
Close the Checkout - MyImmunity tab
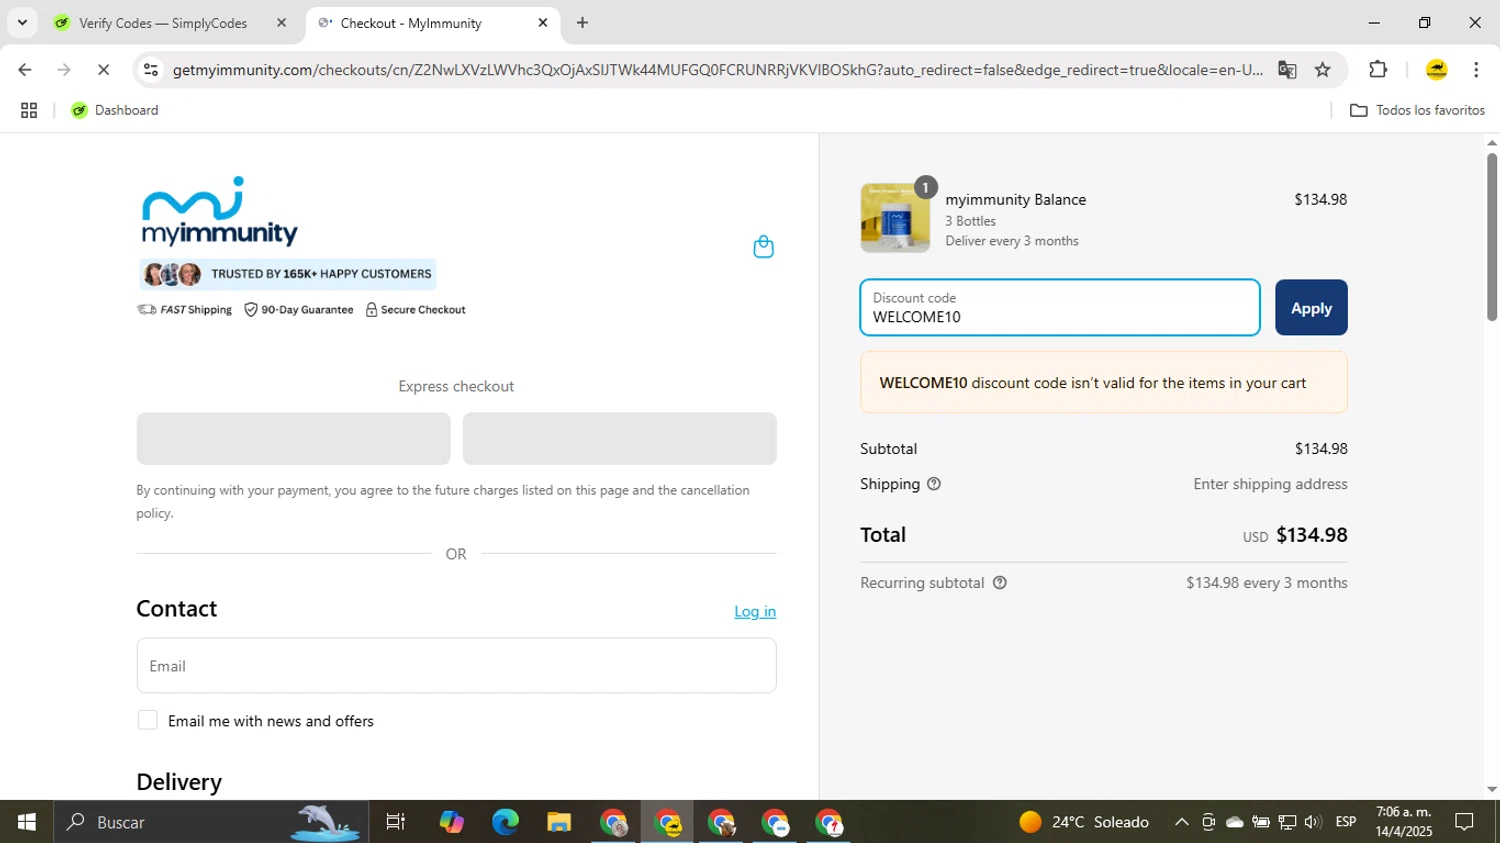pyautogui.click(x=543, y=22)
